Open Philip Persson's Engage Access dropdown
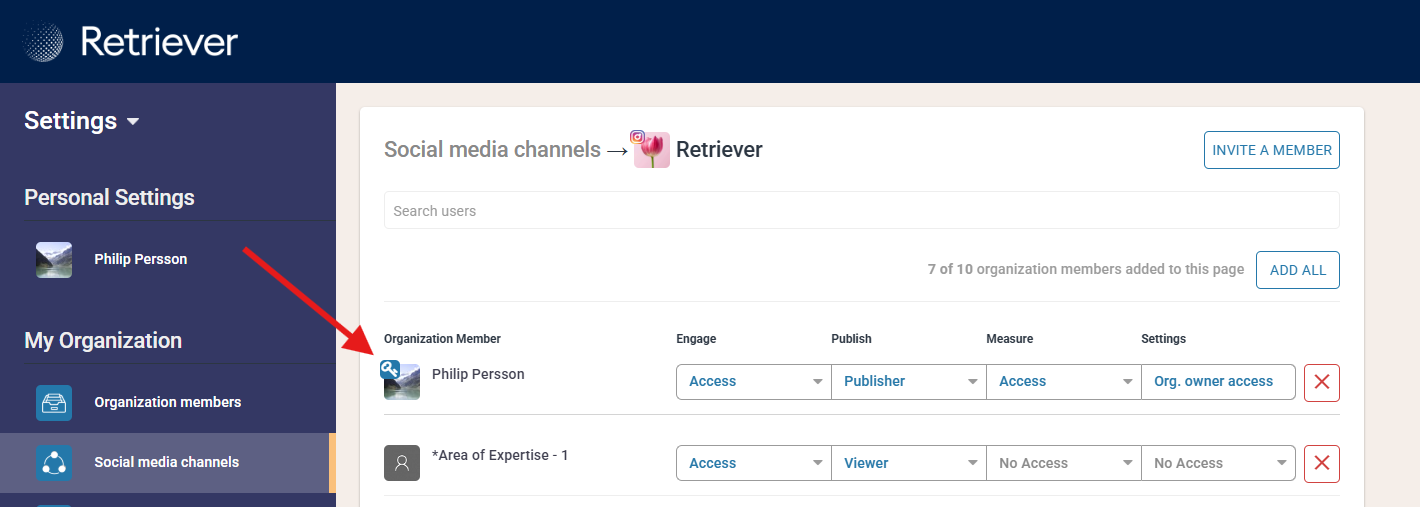This screenshot has width=1420, height=507. point(754,382)
